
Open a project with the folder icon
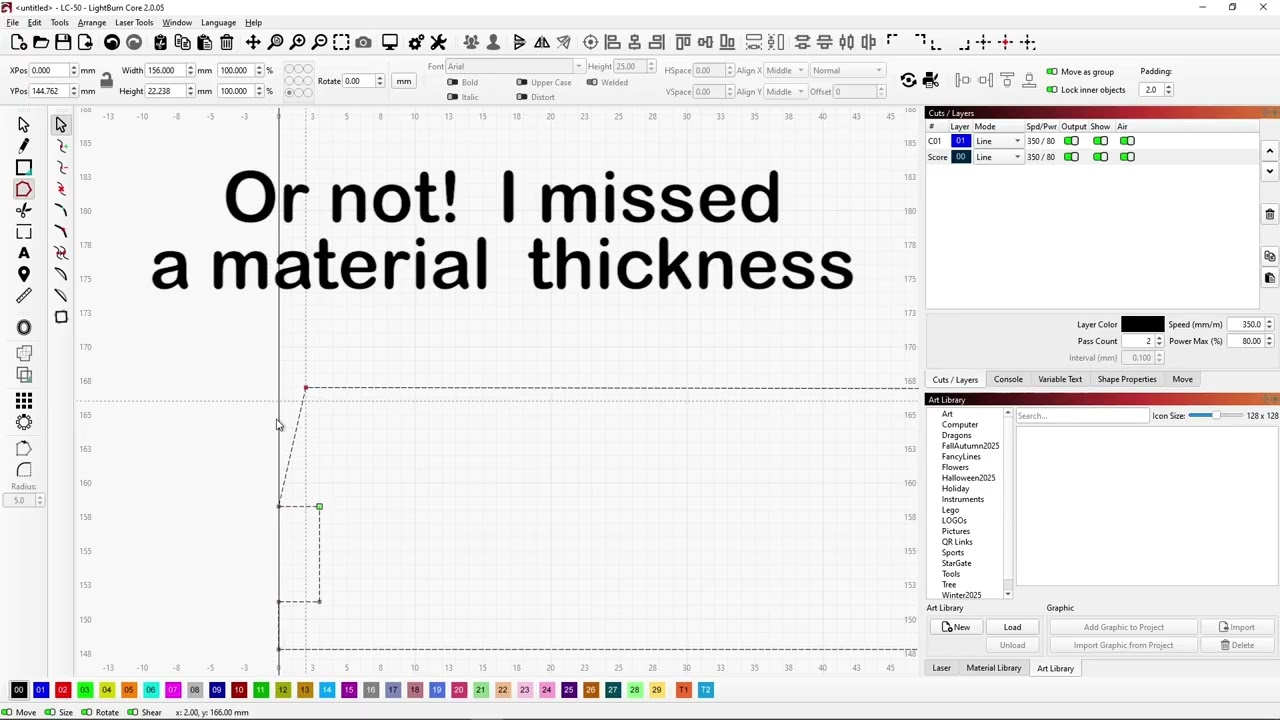pyautogui.click(x=41, y=42)
